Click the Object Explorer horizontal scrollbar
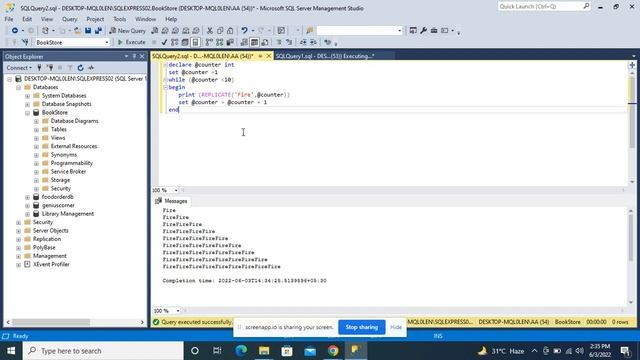Screen dimensions: 640x360 [51, 322]
